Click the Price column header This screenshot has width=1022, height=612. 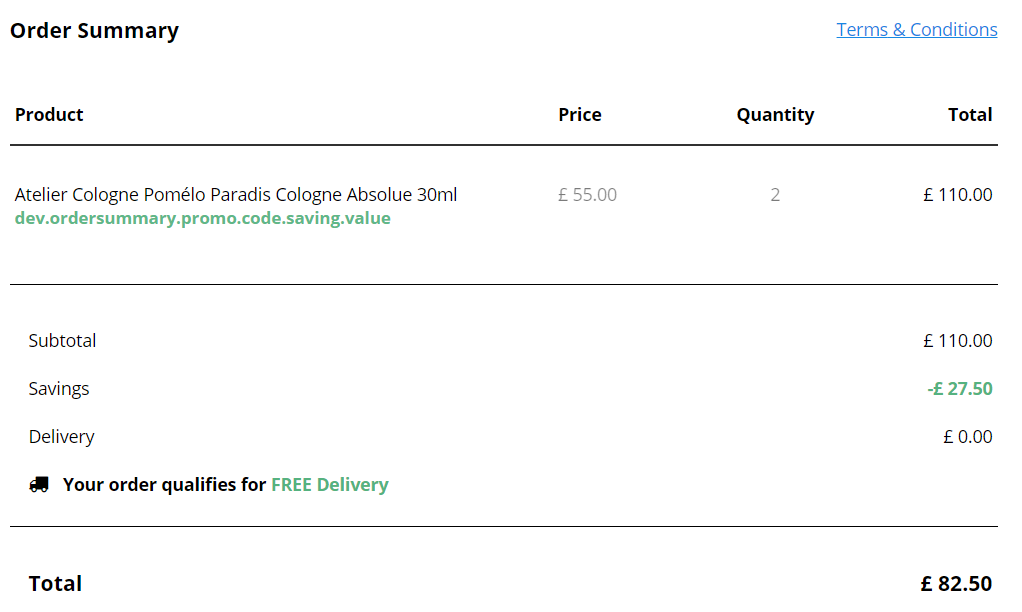click(x=579, y=115)
